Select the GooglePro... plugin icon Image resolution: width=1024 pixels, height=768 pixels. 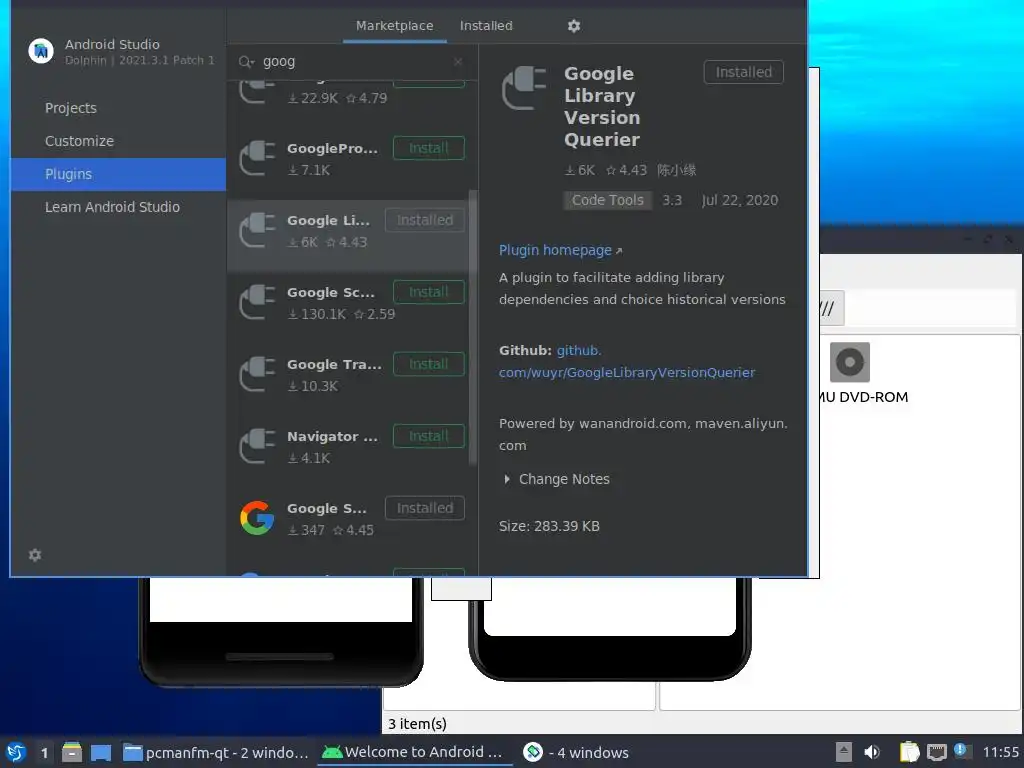[257, 158]
